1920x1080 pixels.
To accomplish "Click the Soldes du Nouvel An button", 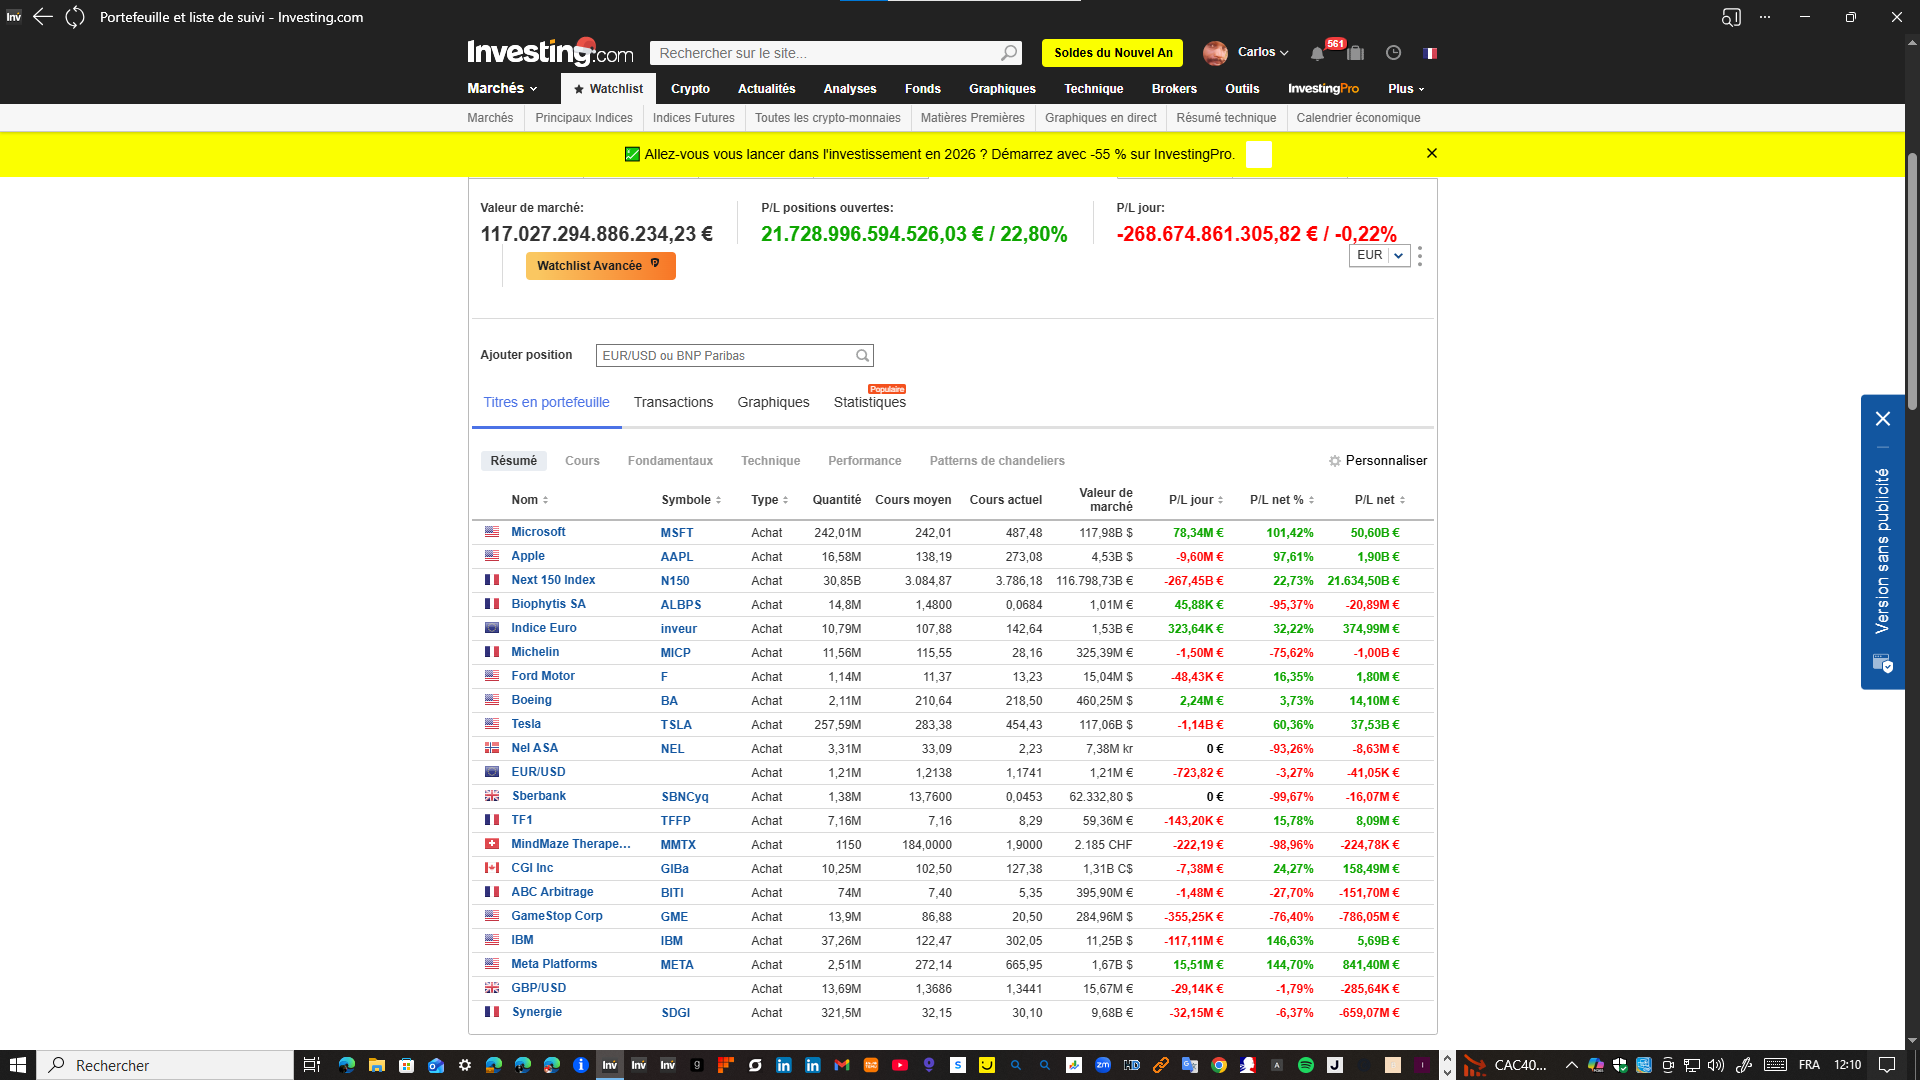I will point(1113,53).
